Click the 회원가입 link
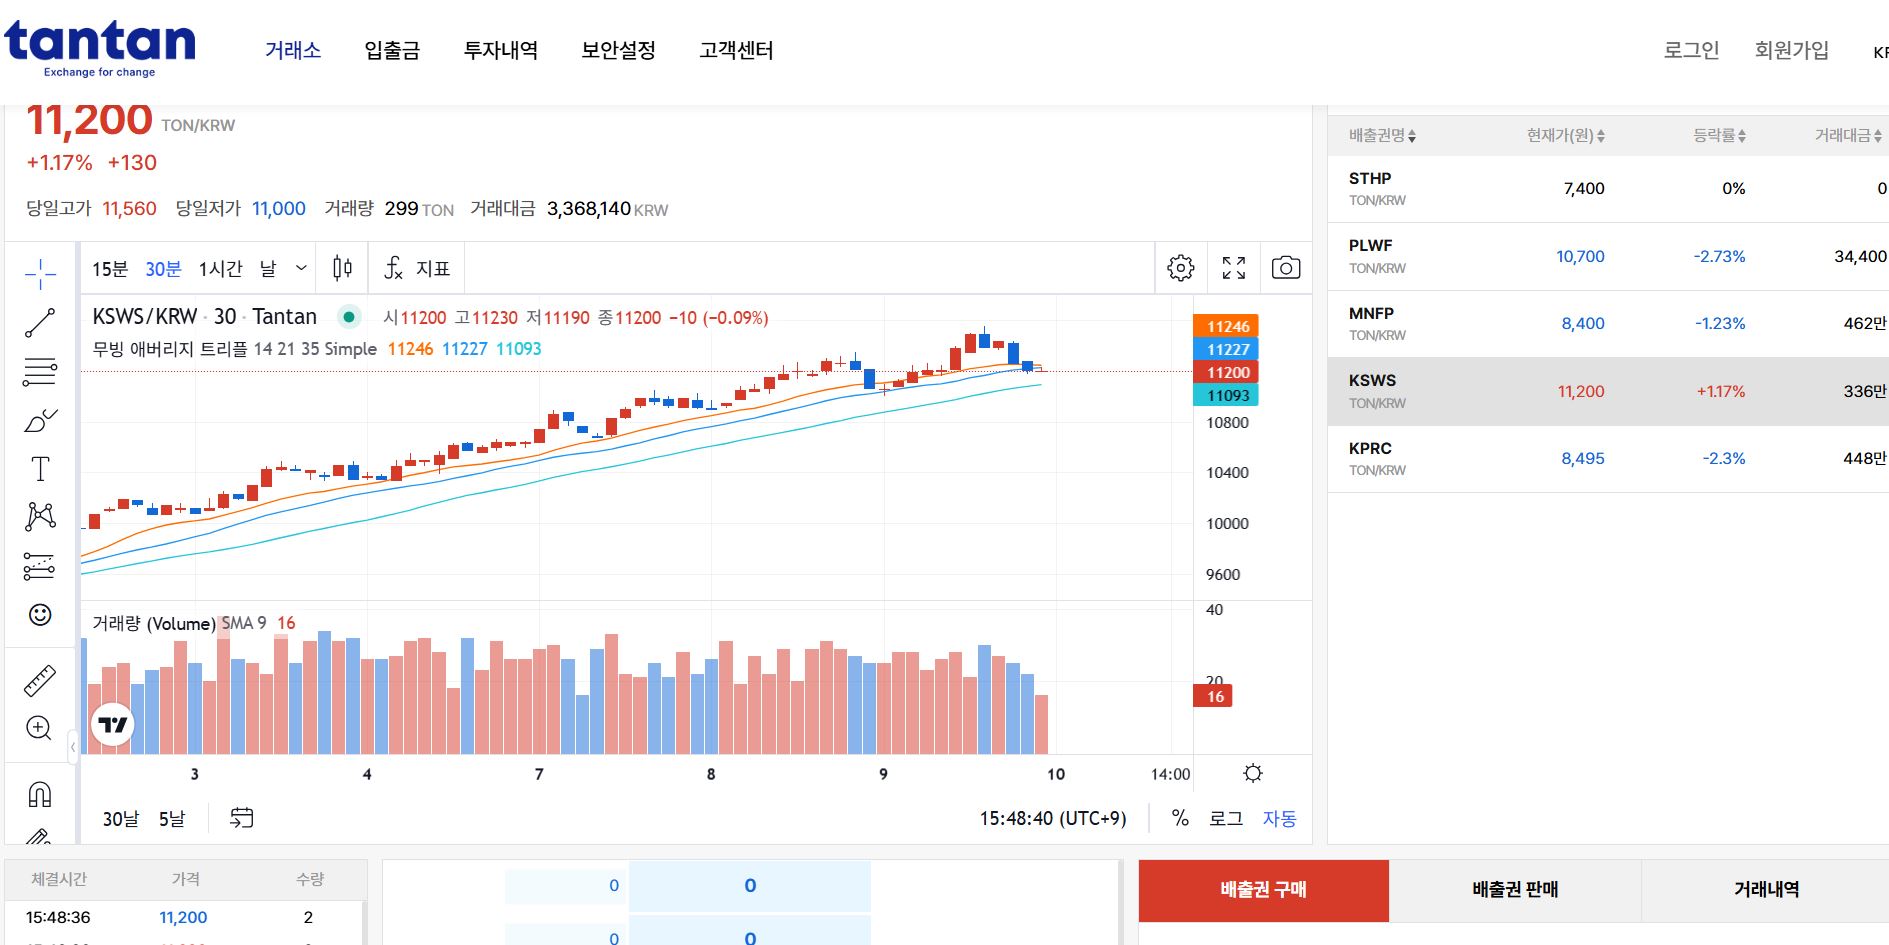This screenshot has height=945, width=1889. (1792, 50)
